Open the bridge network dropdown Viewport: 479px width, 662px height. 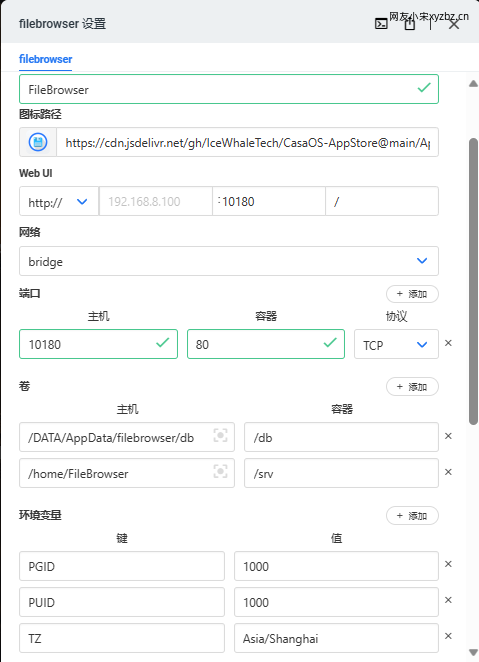229,261
